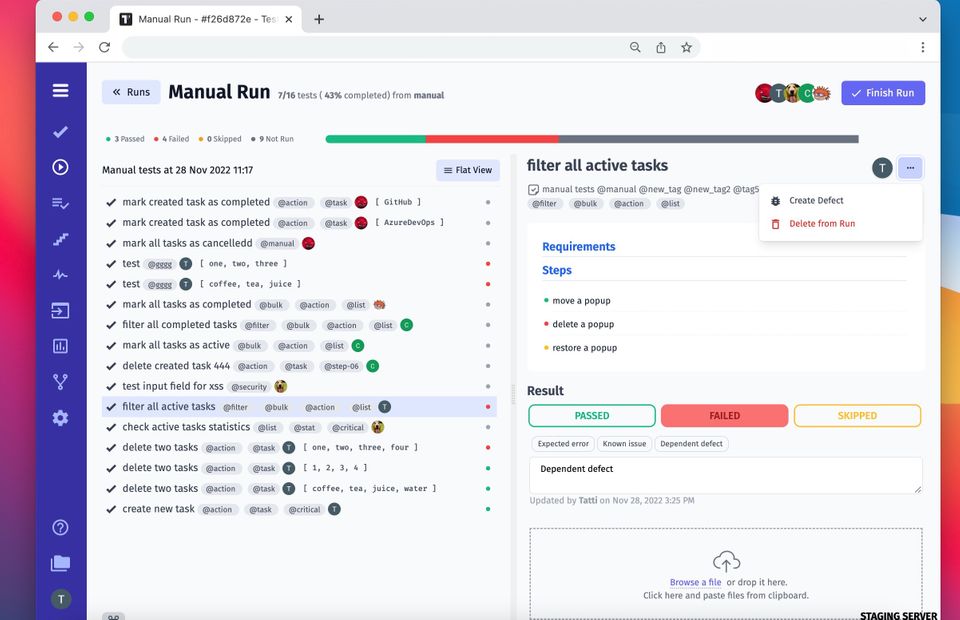Open the Analytics chart icon in sidebar

click(60, 346)
